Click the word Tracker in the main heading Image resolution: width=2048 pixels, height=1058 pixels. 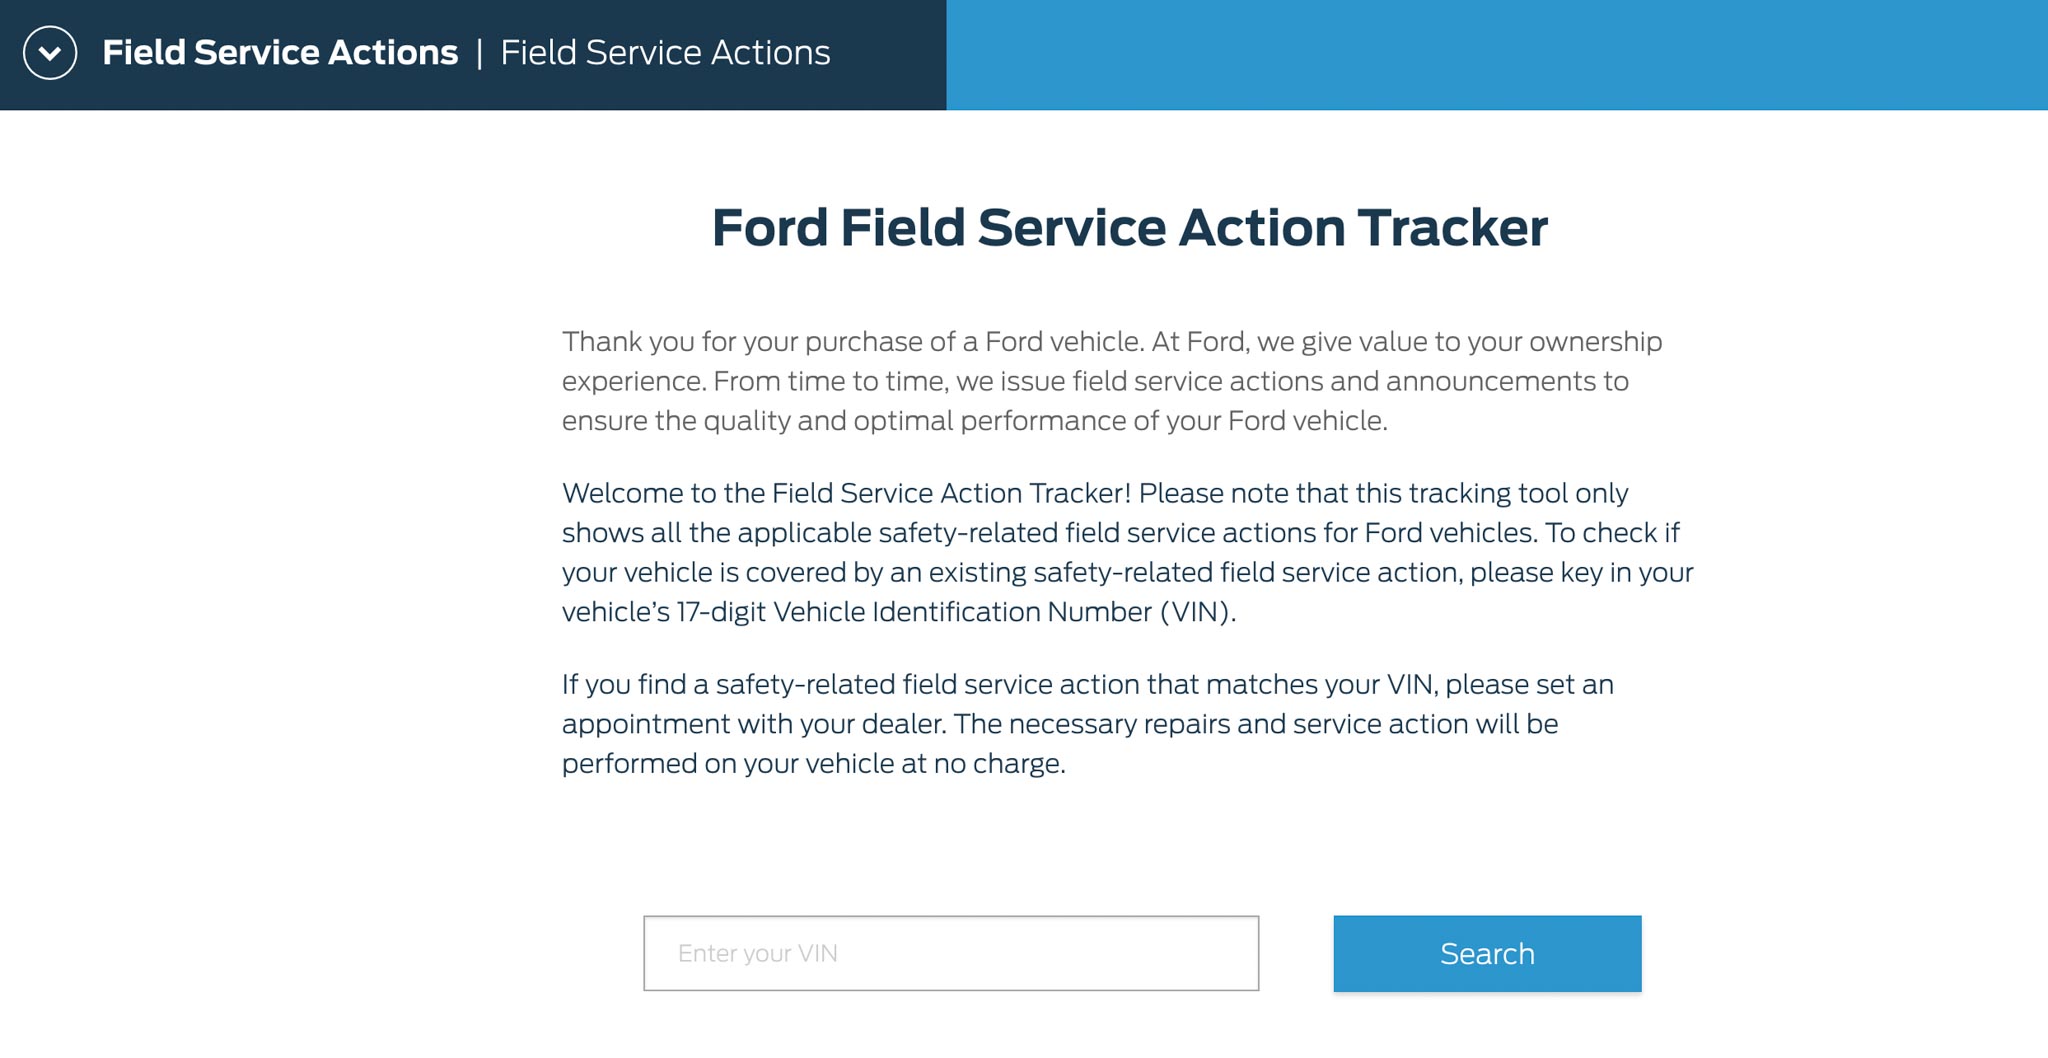(x=1452, y=228)
